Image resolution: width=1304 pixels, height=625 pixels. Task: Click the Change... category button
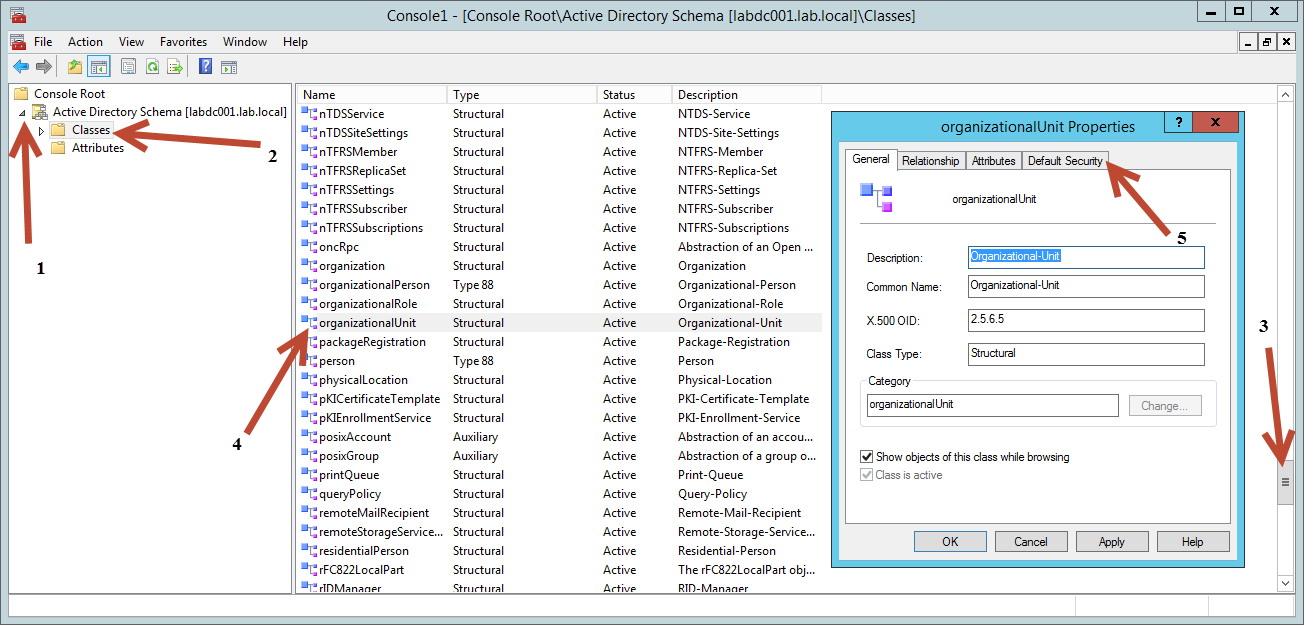coord(1165,406)
